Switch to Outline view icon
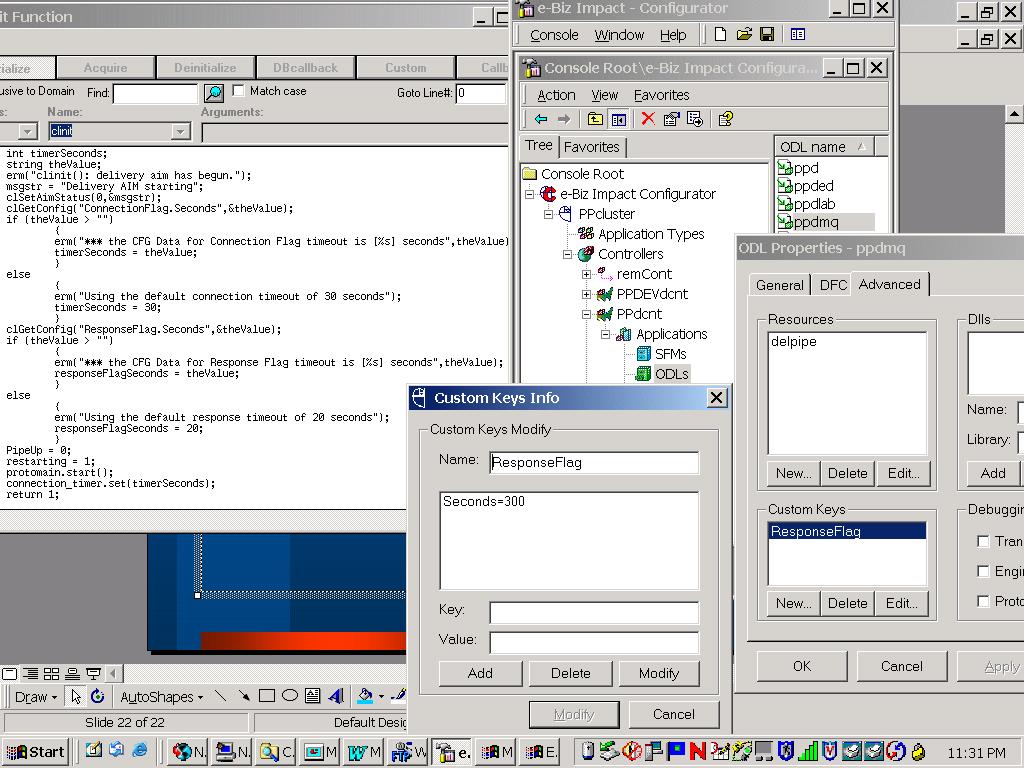Viewport: 1024px width, 768px height. 30,673
